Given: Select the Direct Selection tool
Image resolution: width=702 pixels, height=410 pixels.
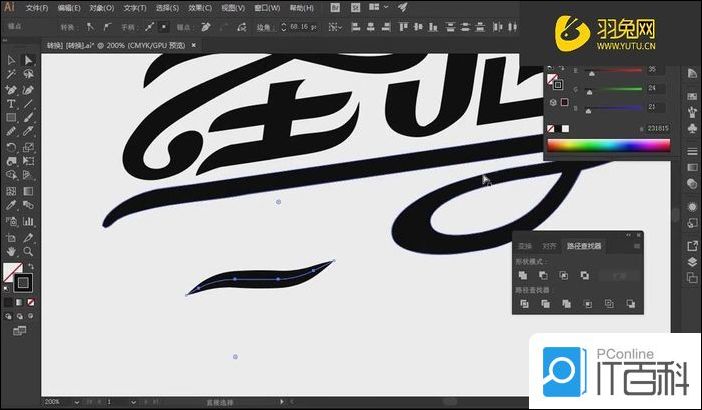Looking at the screenshot, I should coord(28,60).
